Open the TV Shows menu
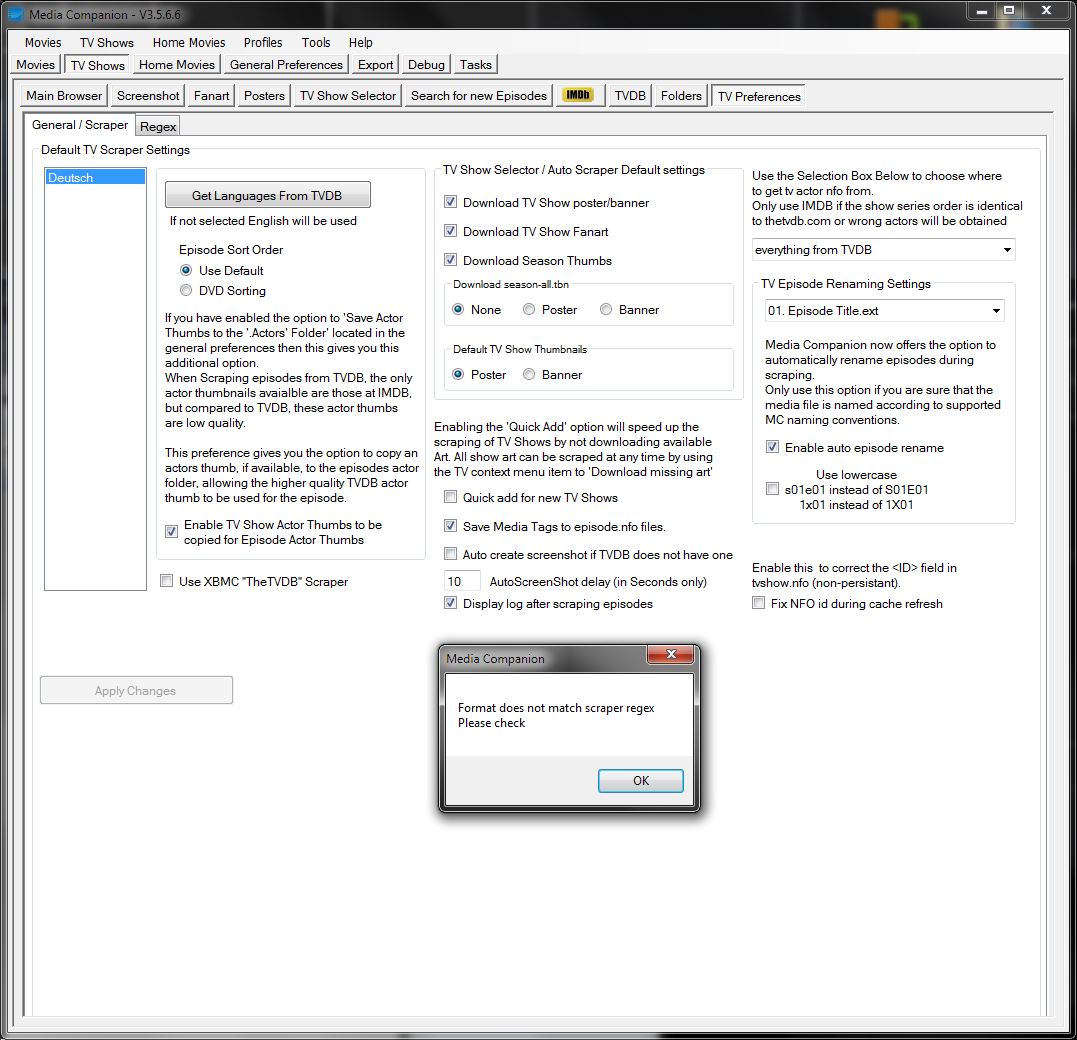 [x=106, y=43]
